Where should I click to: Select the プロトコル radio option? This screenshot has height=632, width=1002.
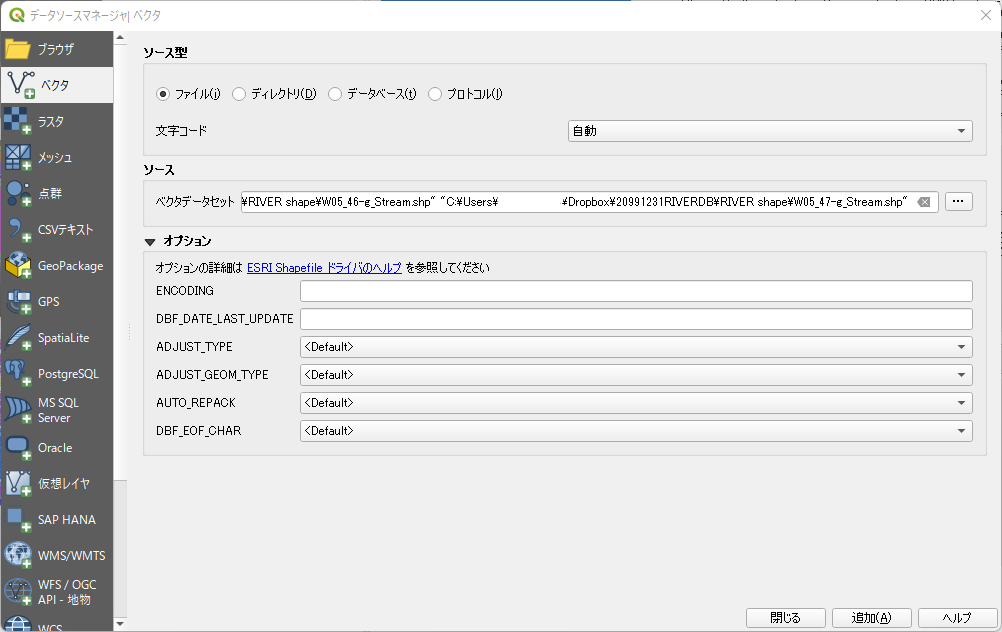[x=435, y=94]
